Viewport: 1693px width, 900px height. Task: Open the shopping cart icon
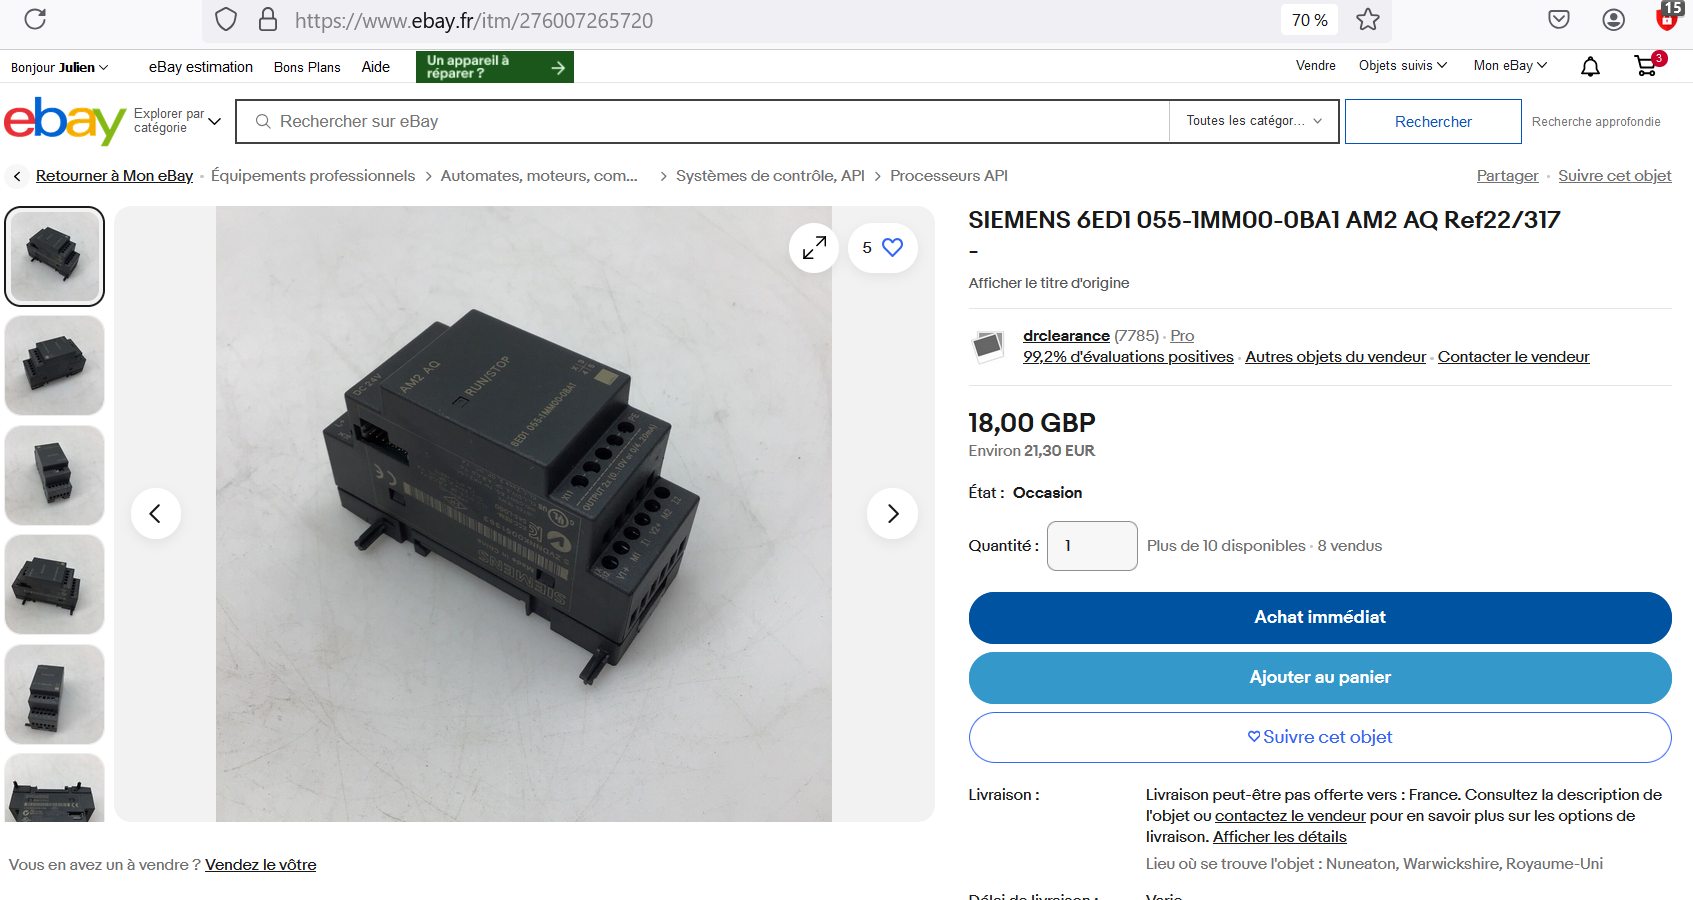(1645, 66)
